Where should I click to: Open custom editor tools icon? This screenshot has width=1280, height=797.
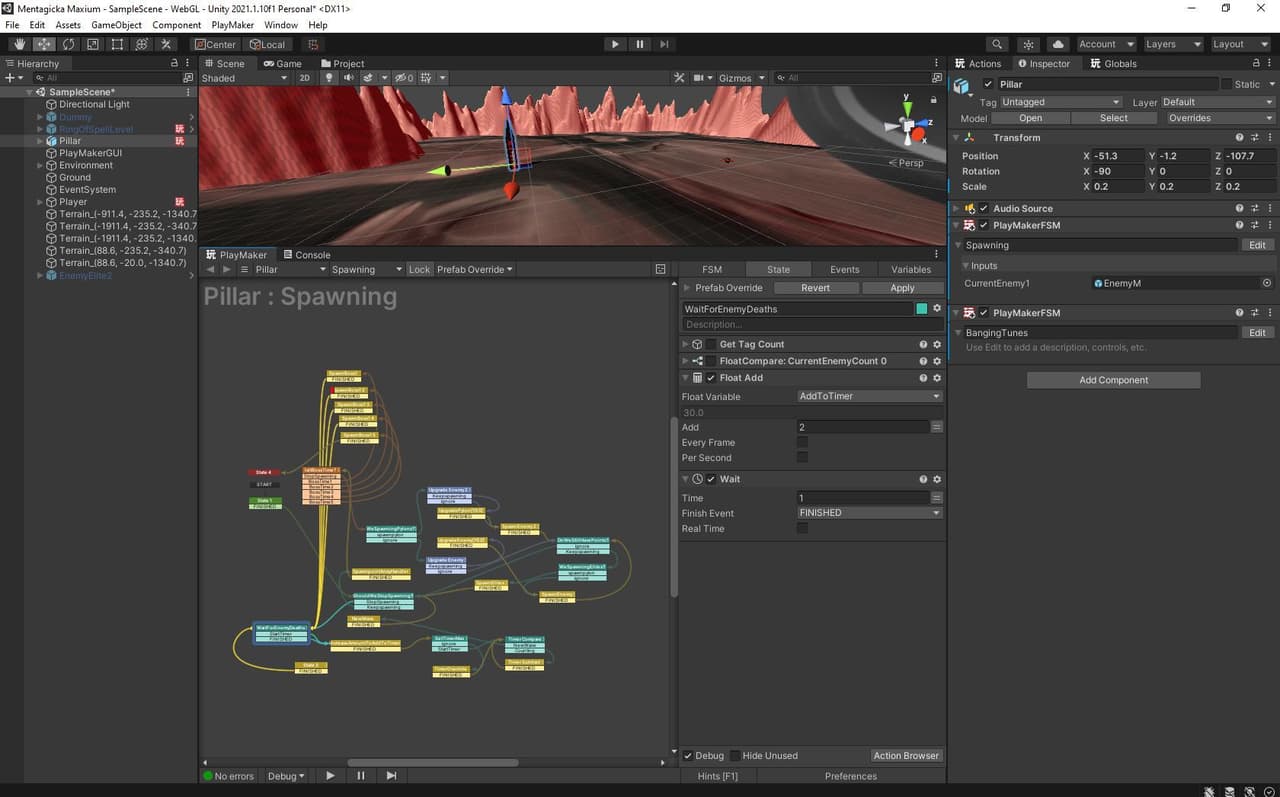(166, 44)
